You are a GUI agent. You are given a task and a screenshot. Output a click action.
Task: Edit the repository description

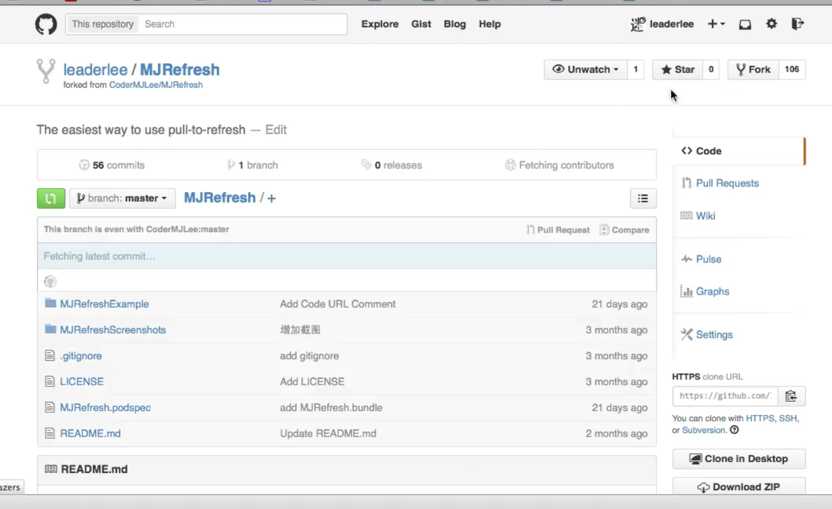pyautogui.click(x=276, y=130)
